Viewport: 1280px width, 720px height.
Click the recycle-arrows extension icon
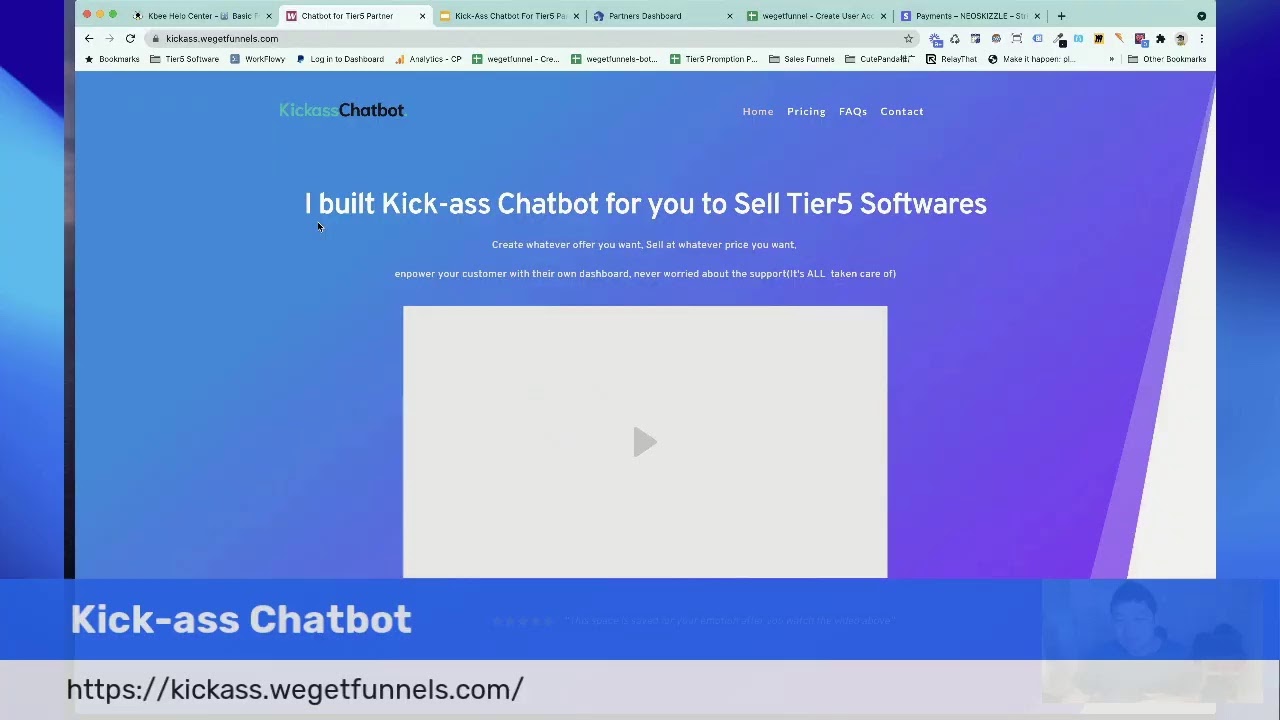[955, 38]
